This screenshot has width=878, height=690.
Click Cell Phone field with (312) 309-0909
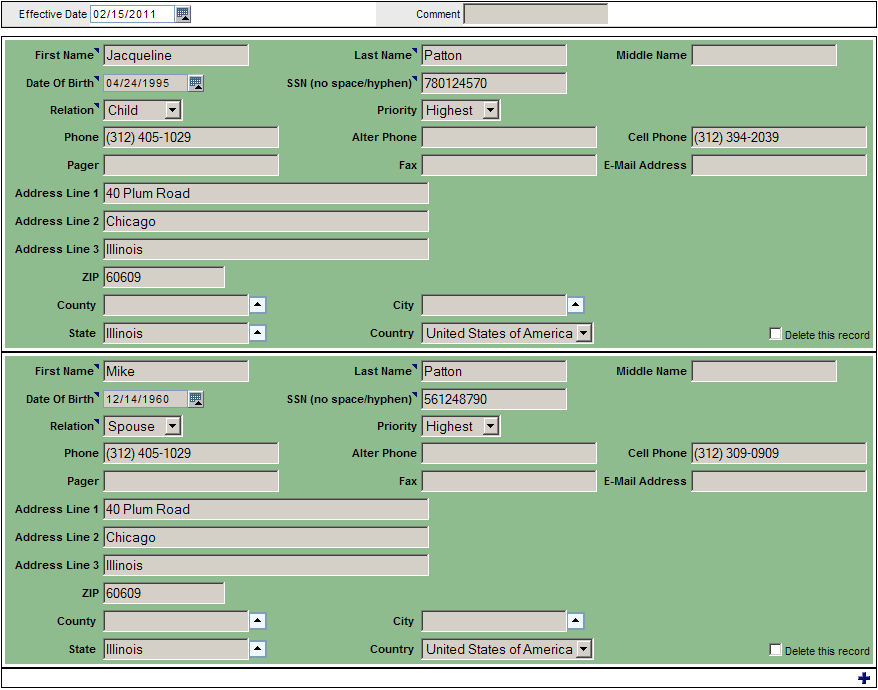tap(779, 453)
